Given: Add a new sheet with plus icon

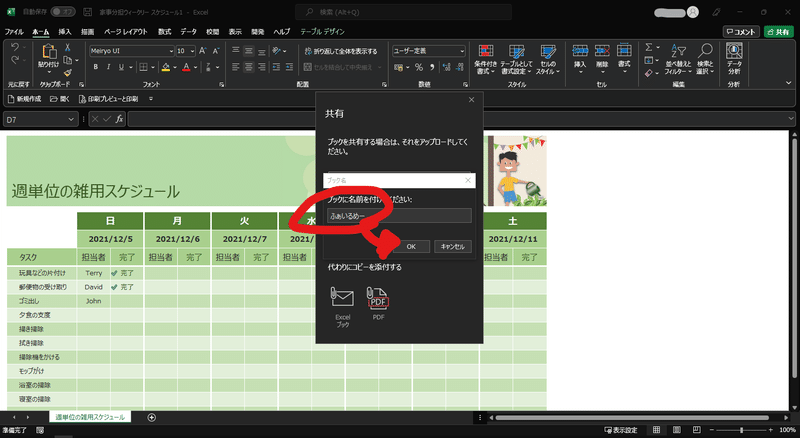Looking at the screenshot, I should (x=152, y=417).
